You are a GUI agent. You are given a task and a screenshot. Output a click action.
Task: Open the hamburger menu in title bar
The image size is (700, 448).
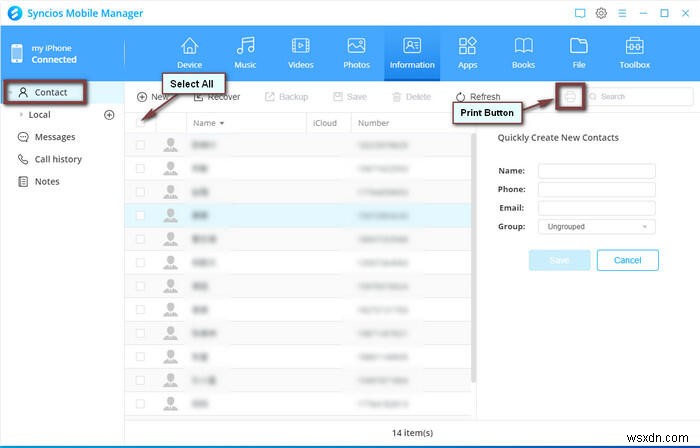(622, 13)
